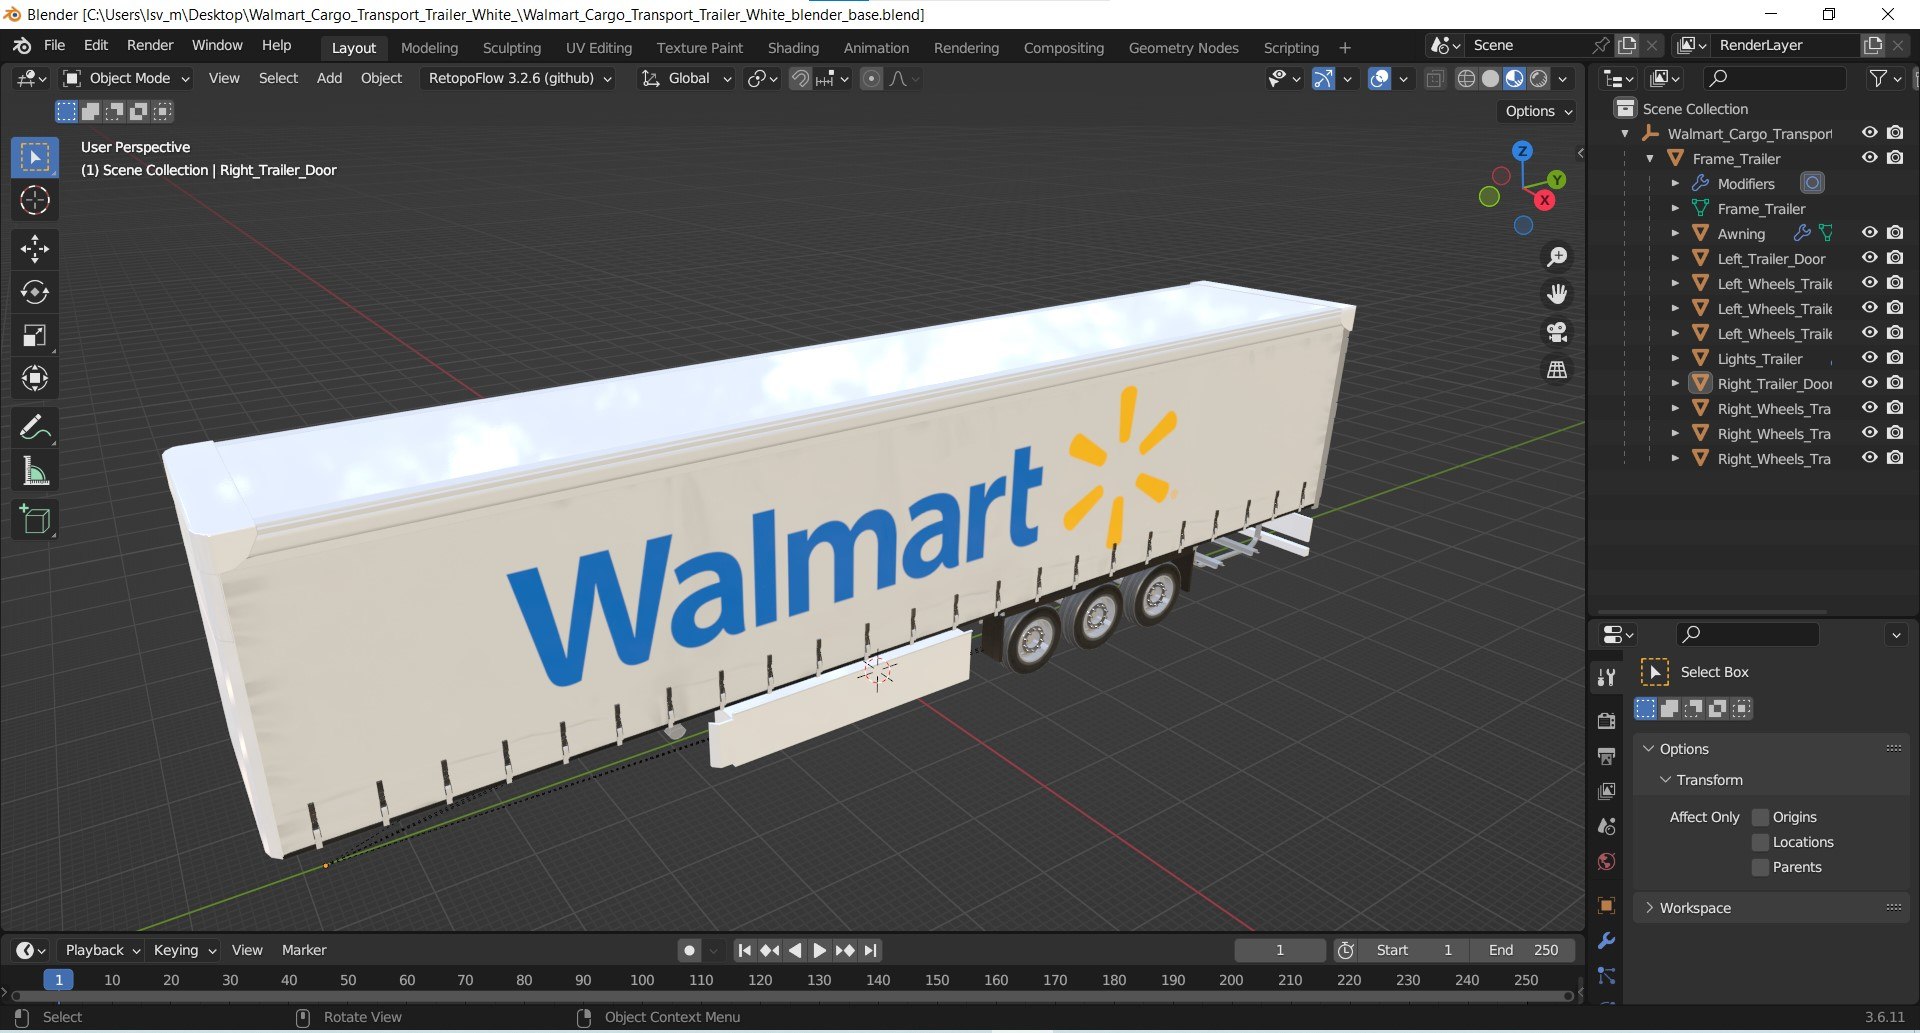1920x1033 pixels.
Task: Open the Playback popover in timeline
Action: pyautogui.click(x=102, y=950)
